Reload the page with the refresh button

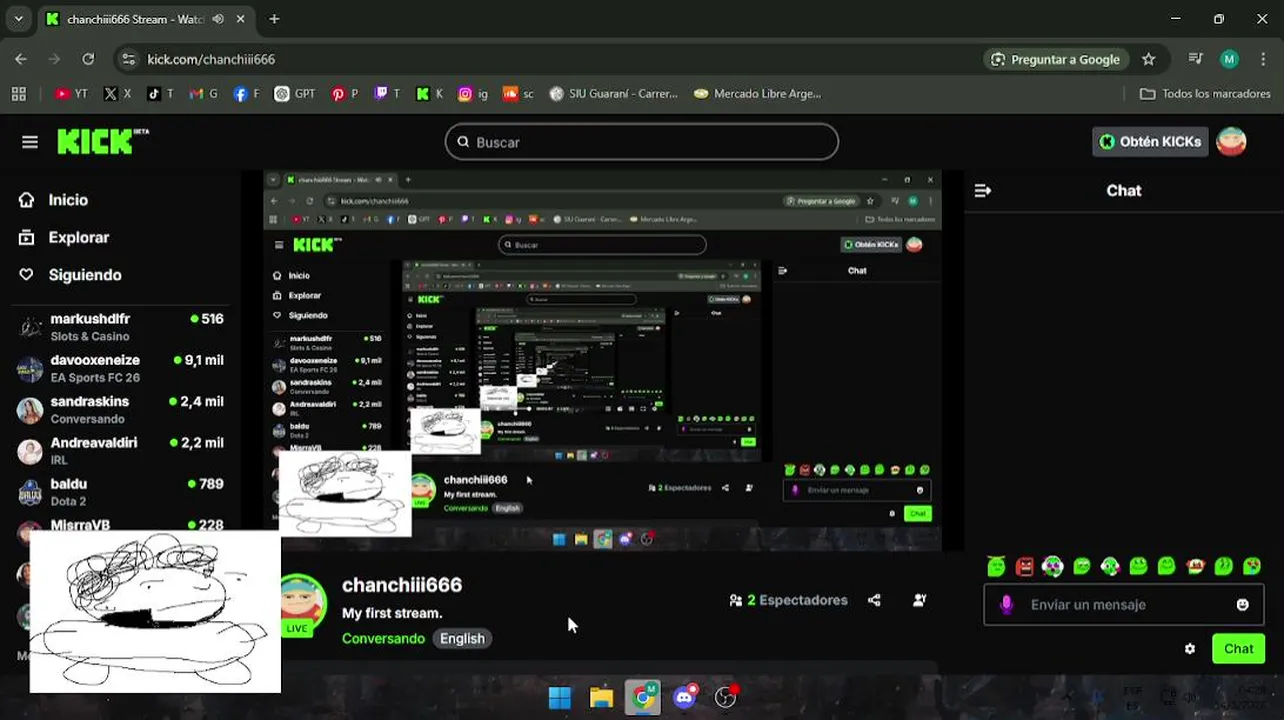click(88, 59)
